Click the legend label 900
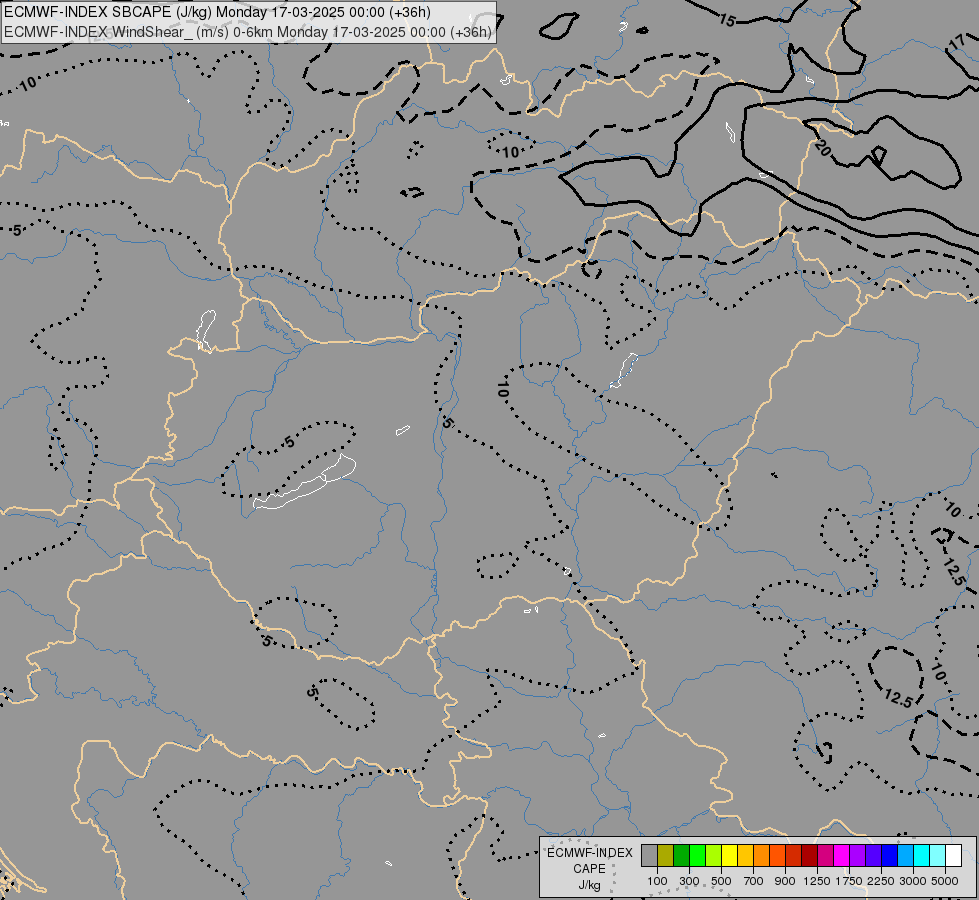The width and height of the screenshot is (979, 900). point(785,881)
